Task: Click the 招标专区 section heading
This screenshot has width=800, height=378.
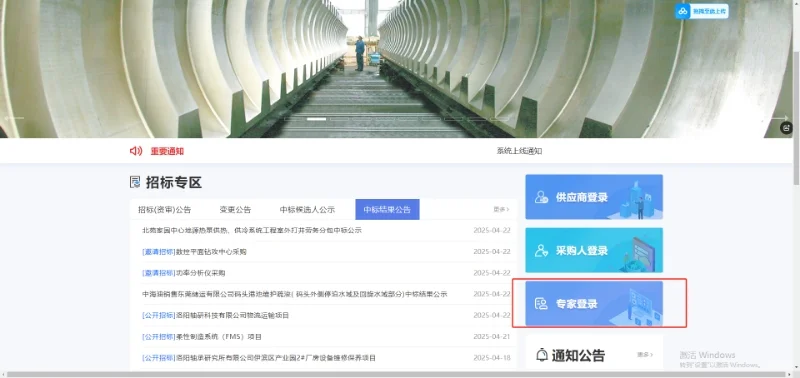Action: (174, 182)
